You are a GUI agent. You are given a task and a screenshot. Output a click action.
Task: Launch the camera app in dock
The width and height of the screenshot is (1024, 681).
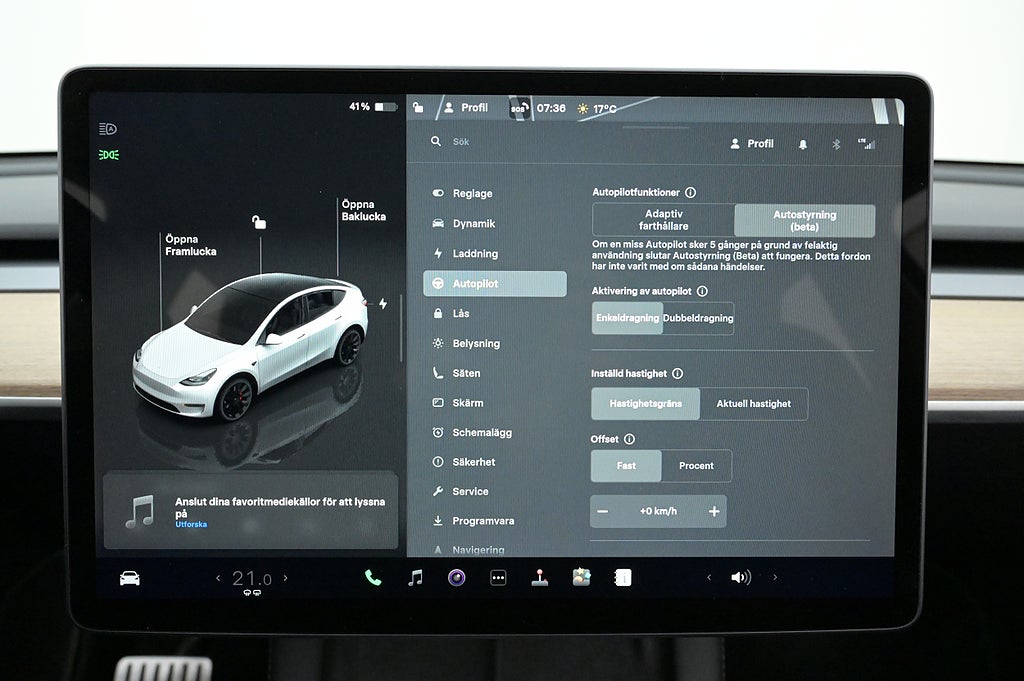[456, 577]
